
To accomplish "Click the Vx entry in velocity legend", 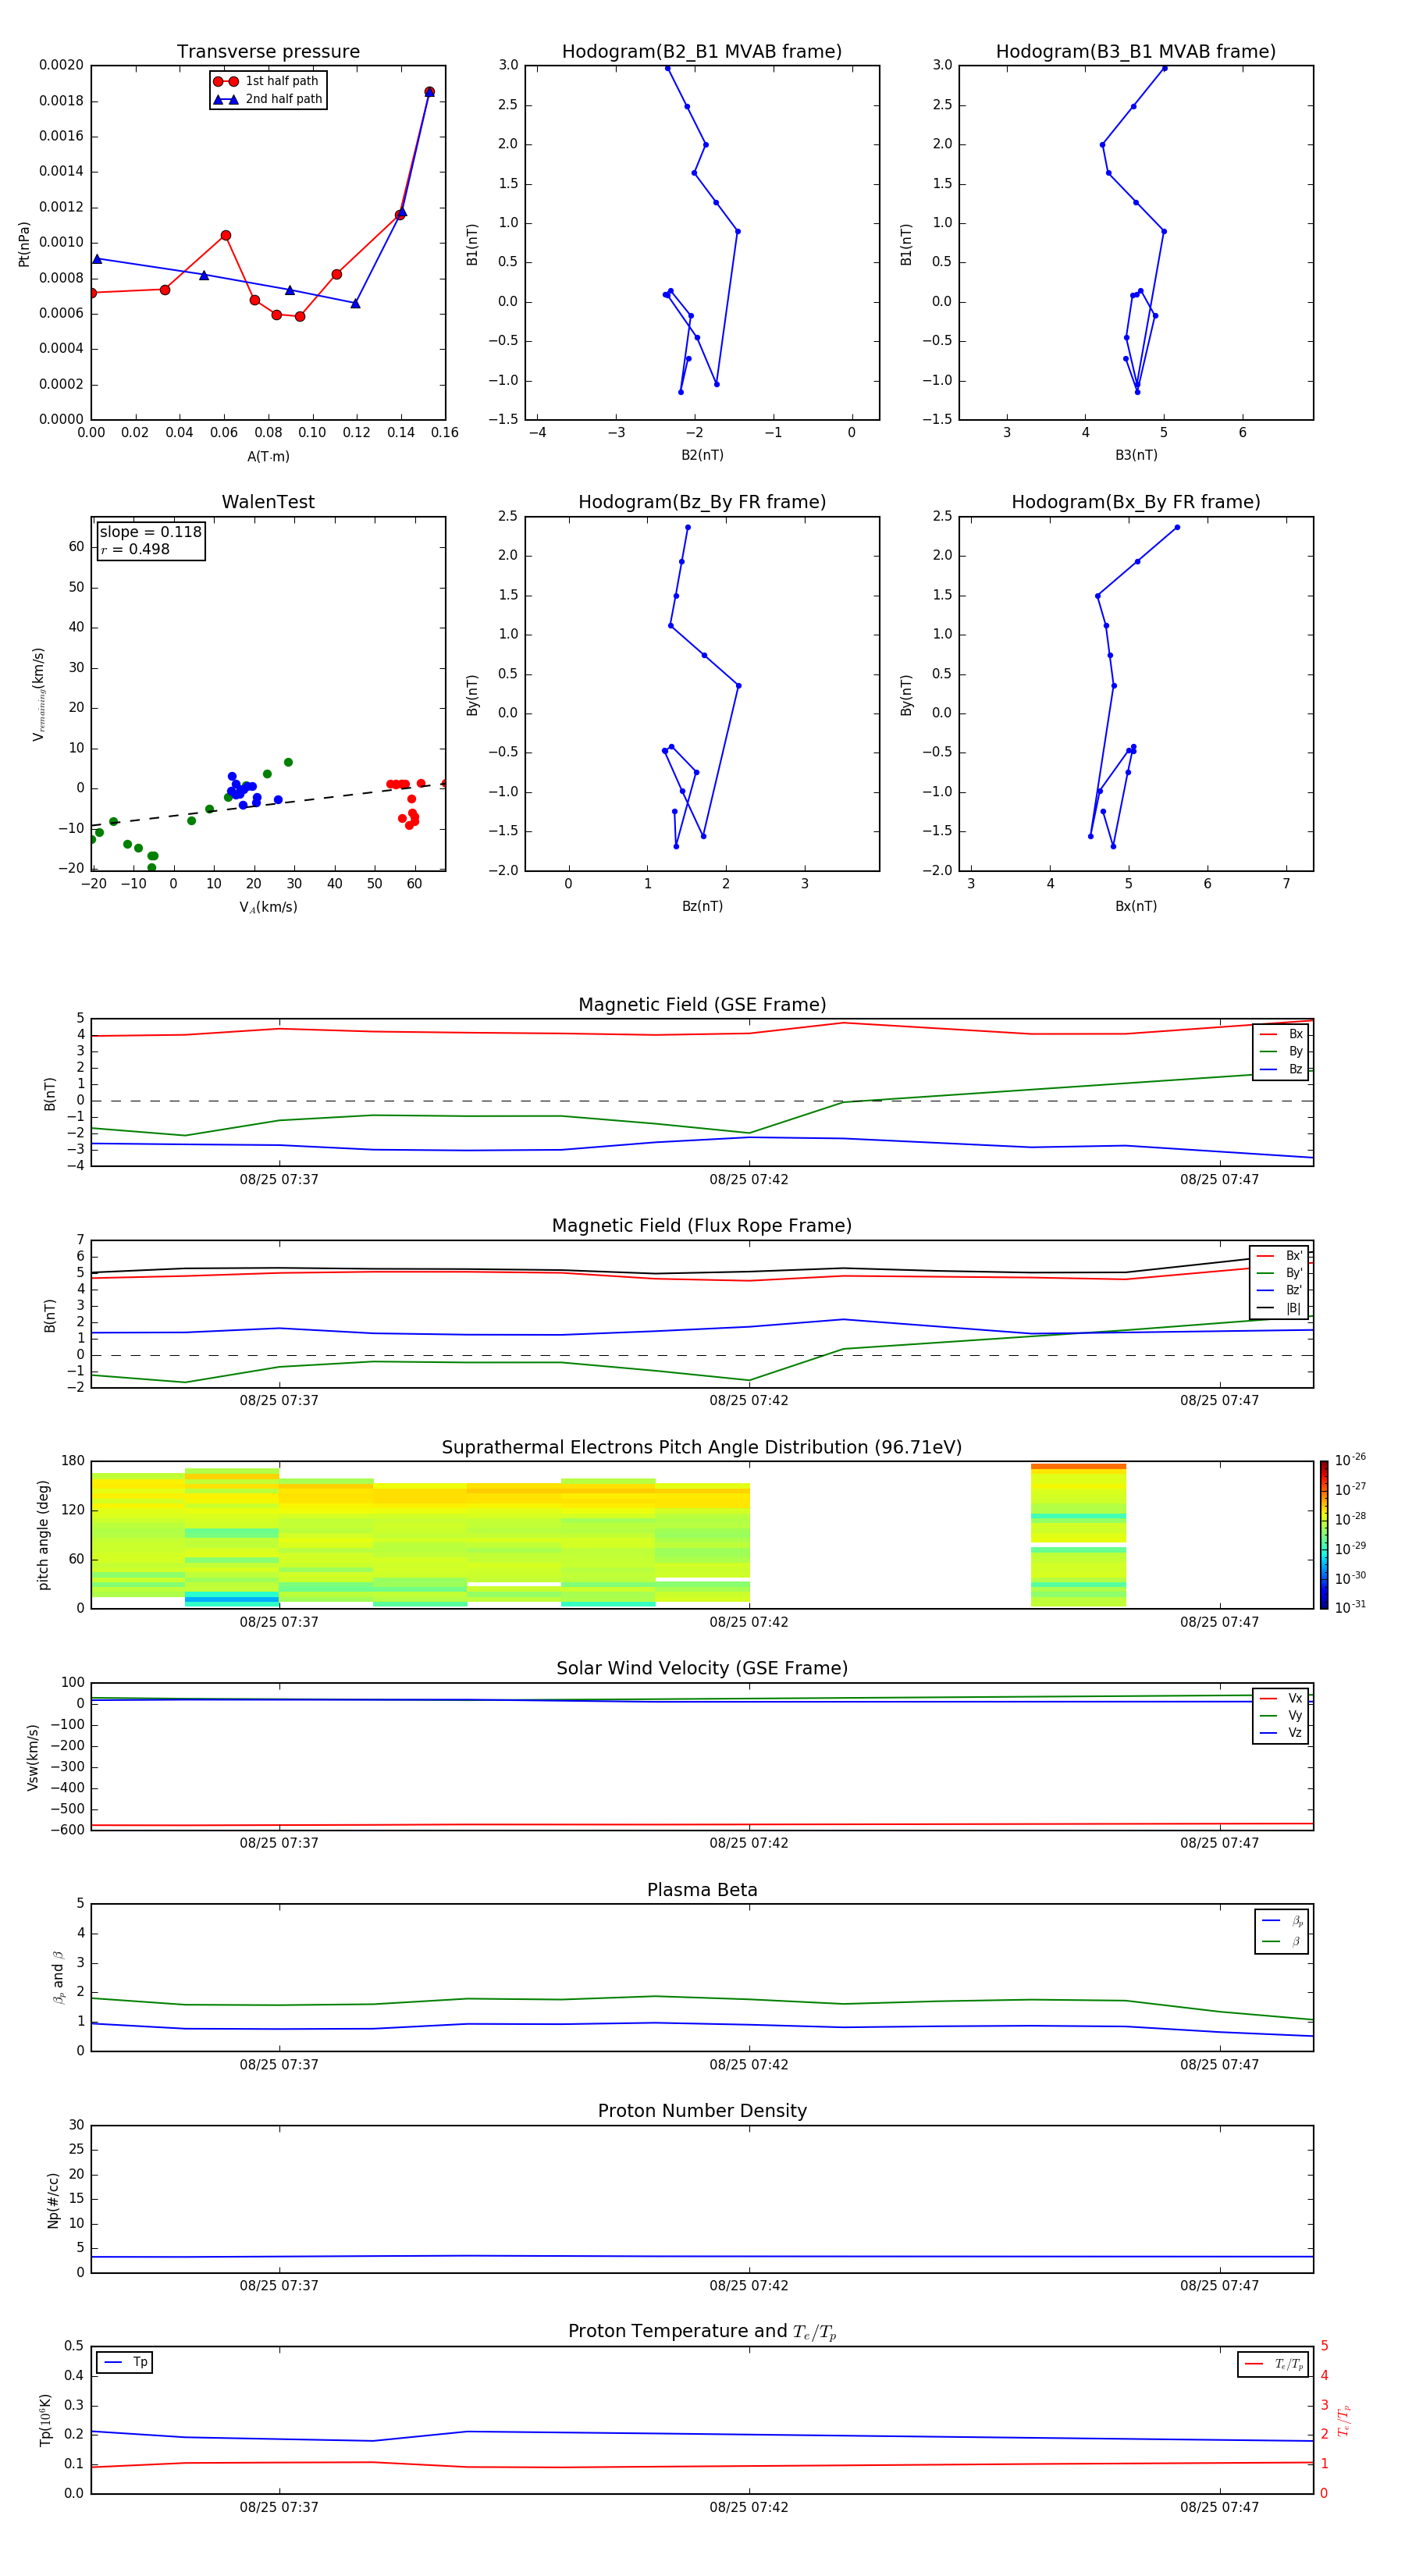I will pos(1281,1698).
